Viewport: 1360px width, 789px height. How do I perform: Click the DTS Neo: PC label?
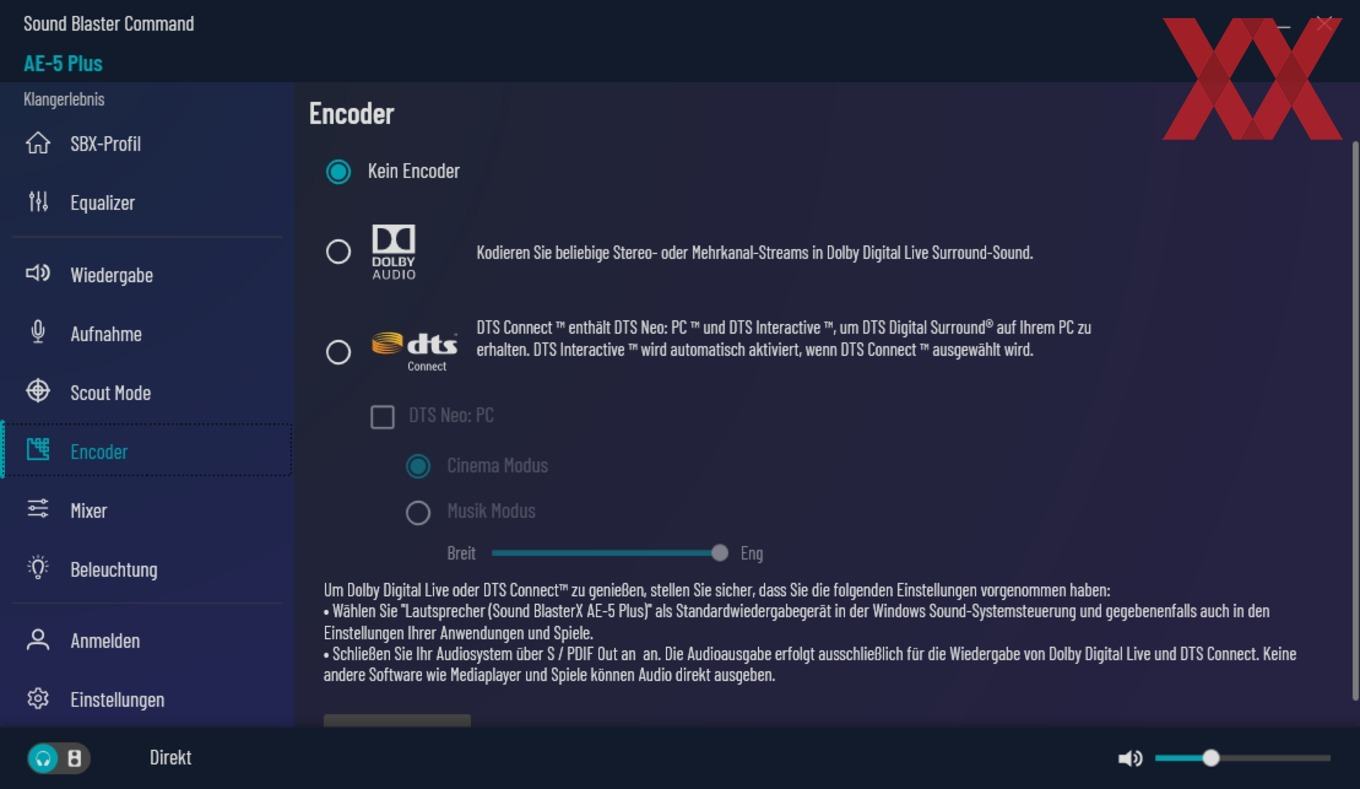pyautogui.click(x=451, y=415)
